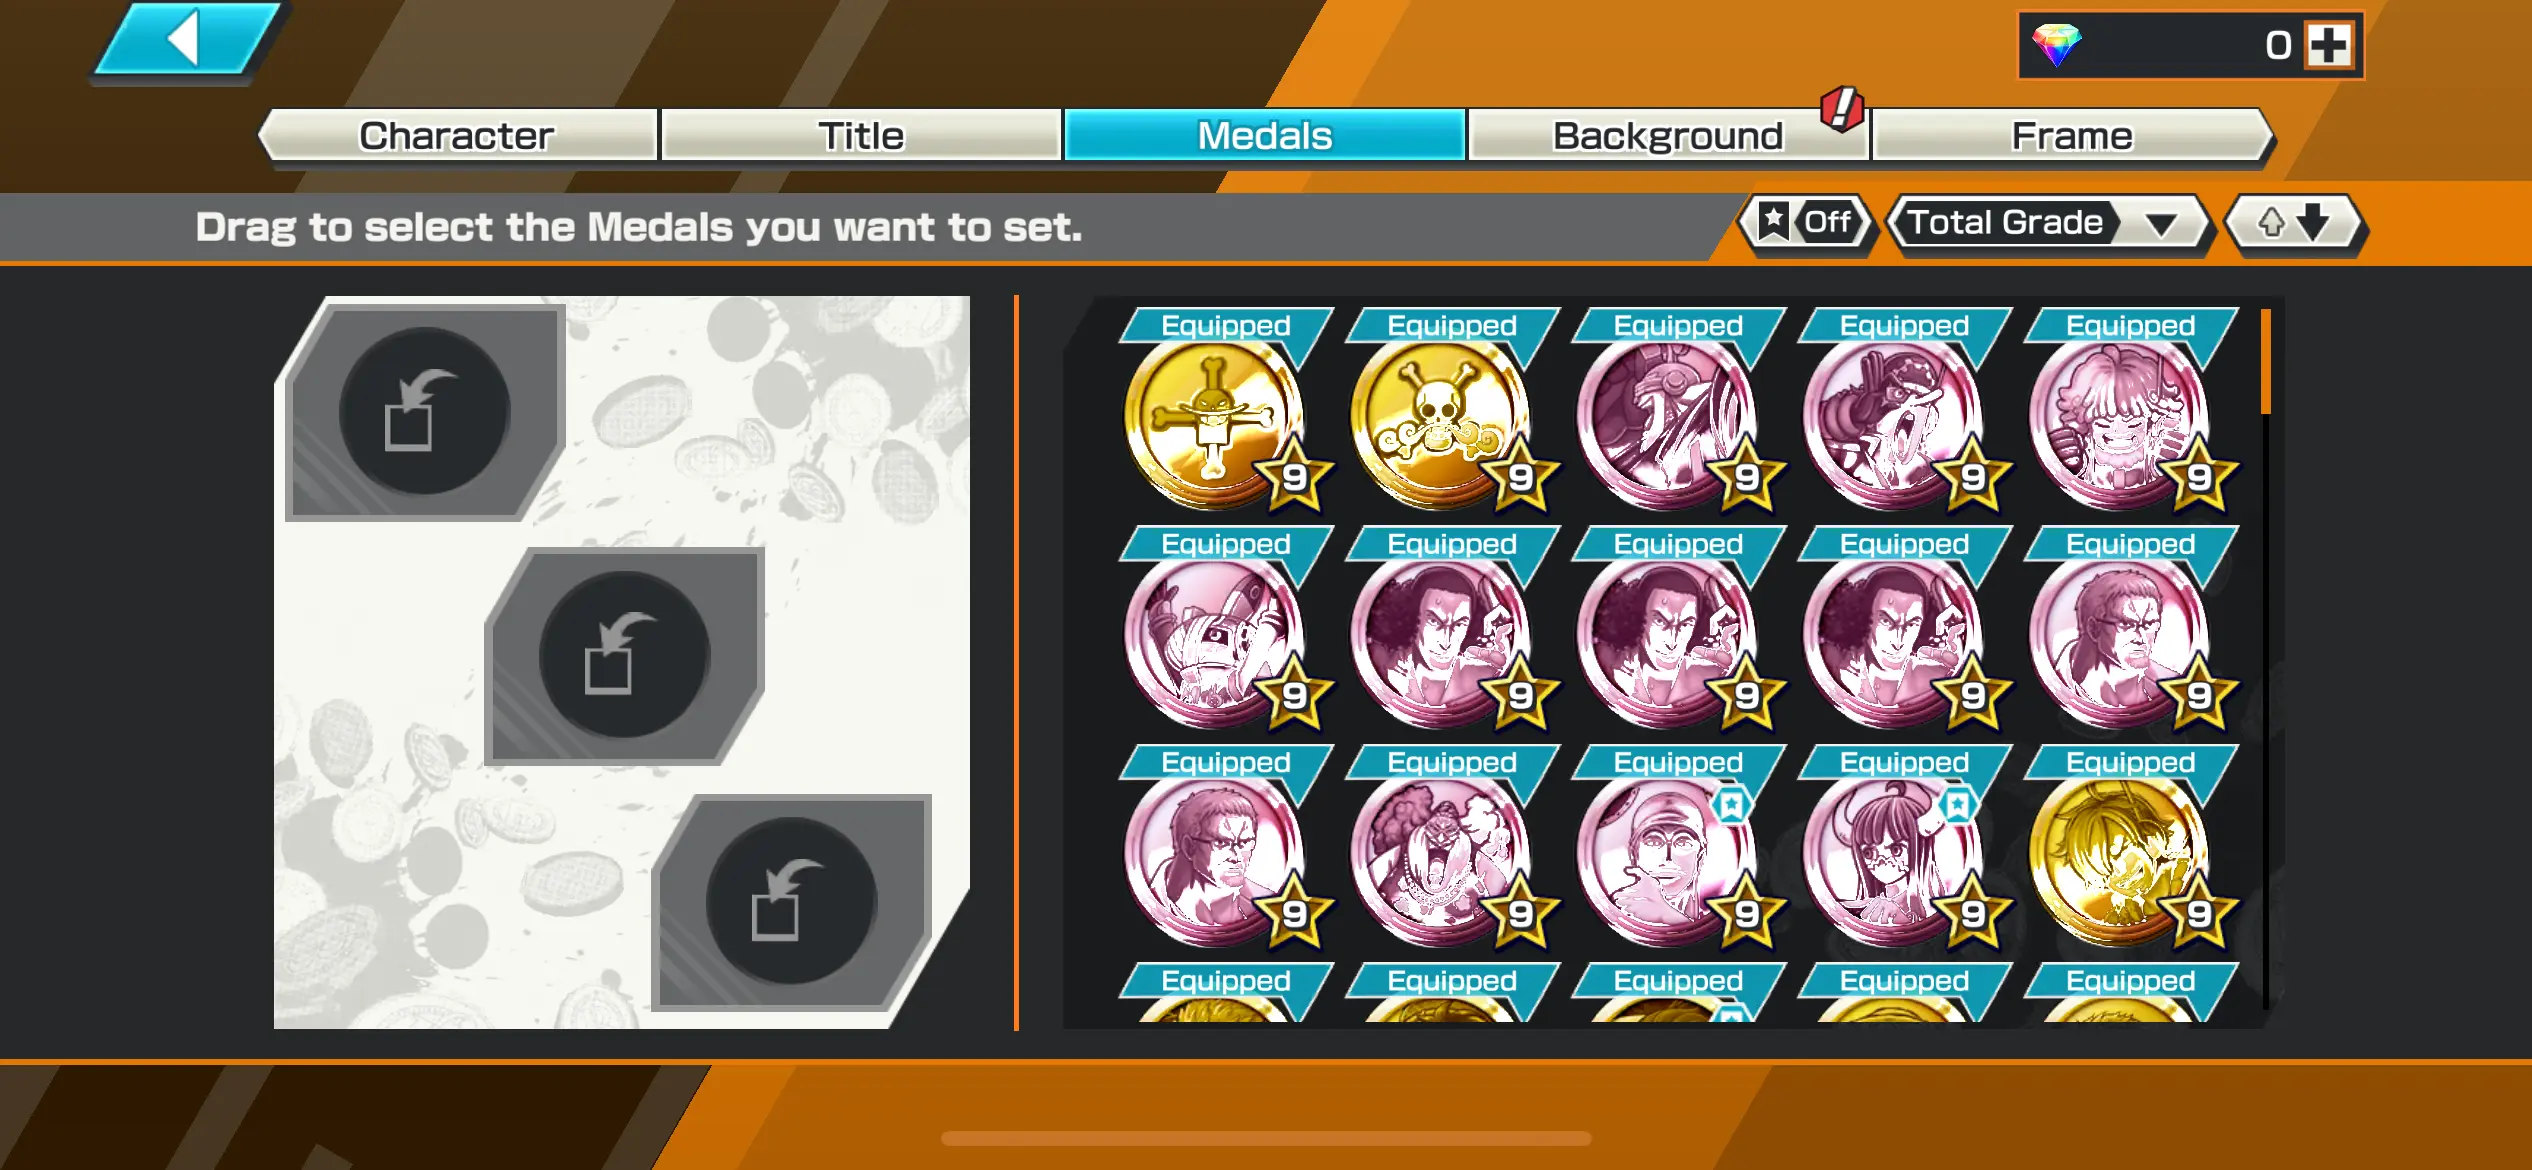
Task: Click the orange medal list scrollbar
Action: pos(2265,361)
